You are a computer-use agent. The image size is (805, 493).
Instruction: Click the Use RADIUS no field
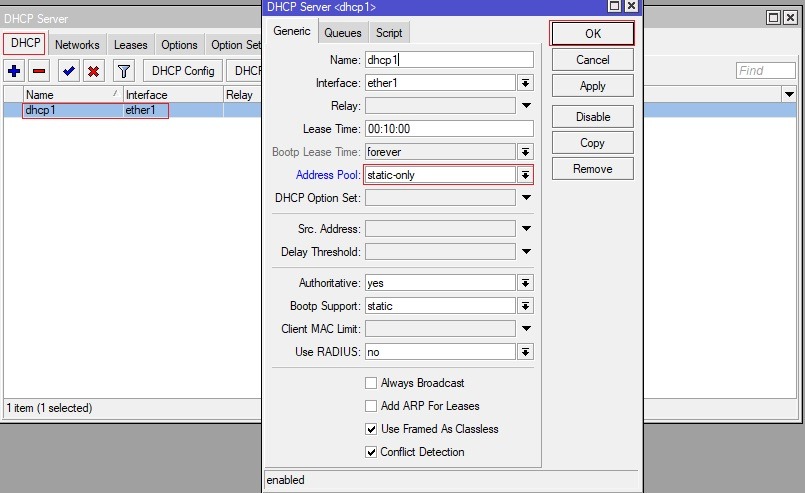coord(440,352)
